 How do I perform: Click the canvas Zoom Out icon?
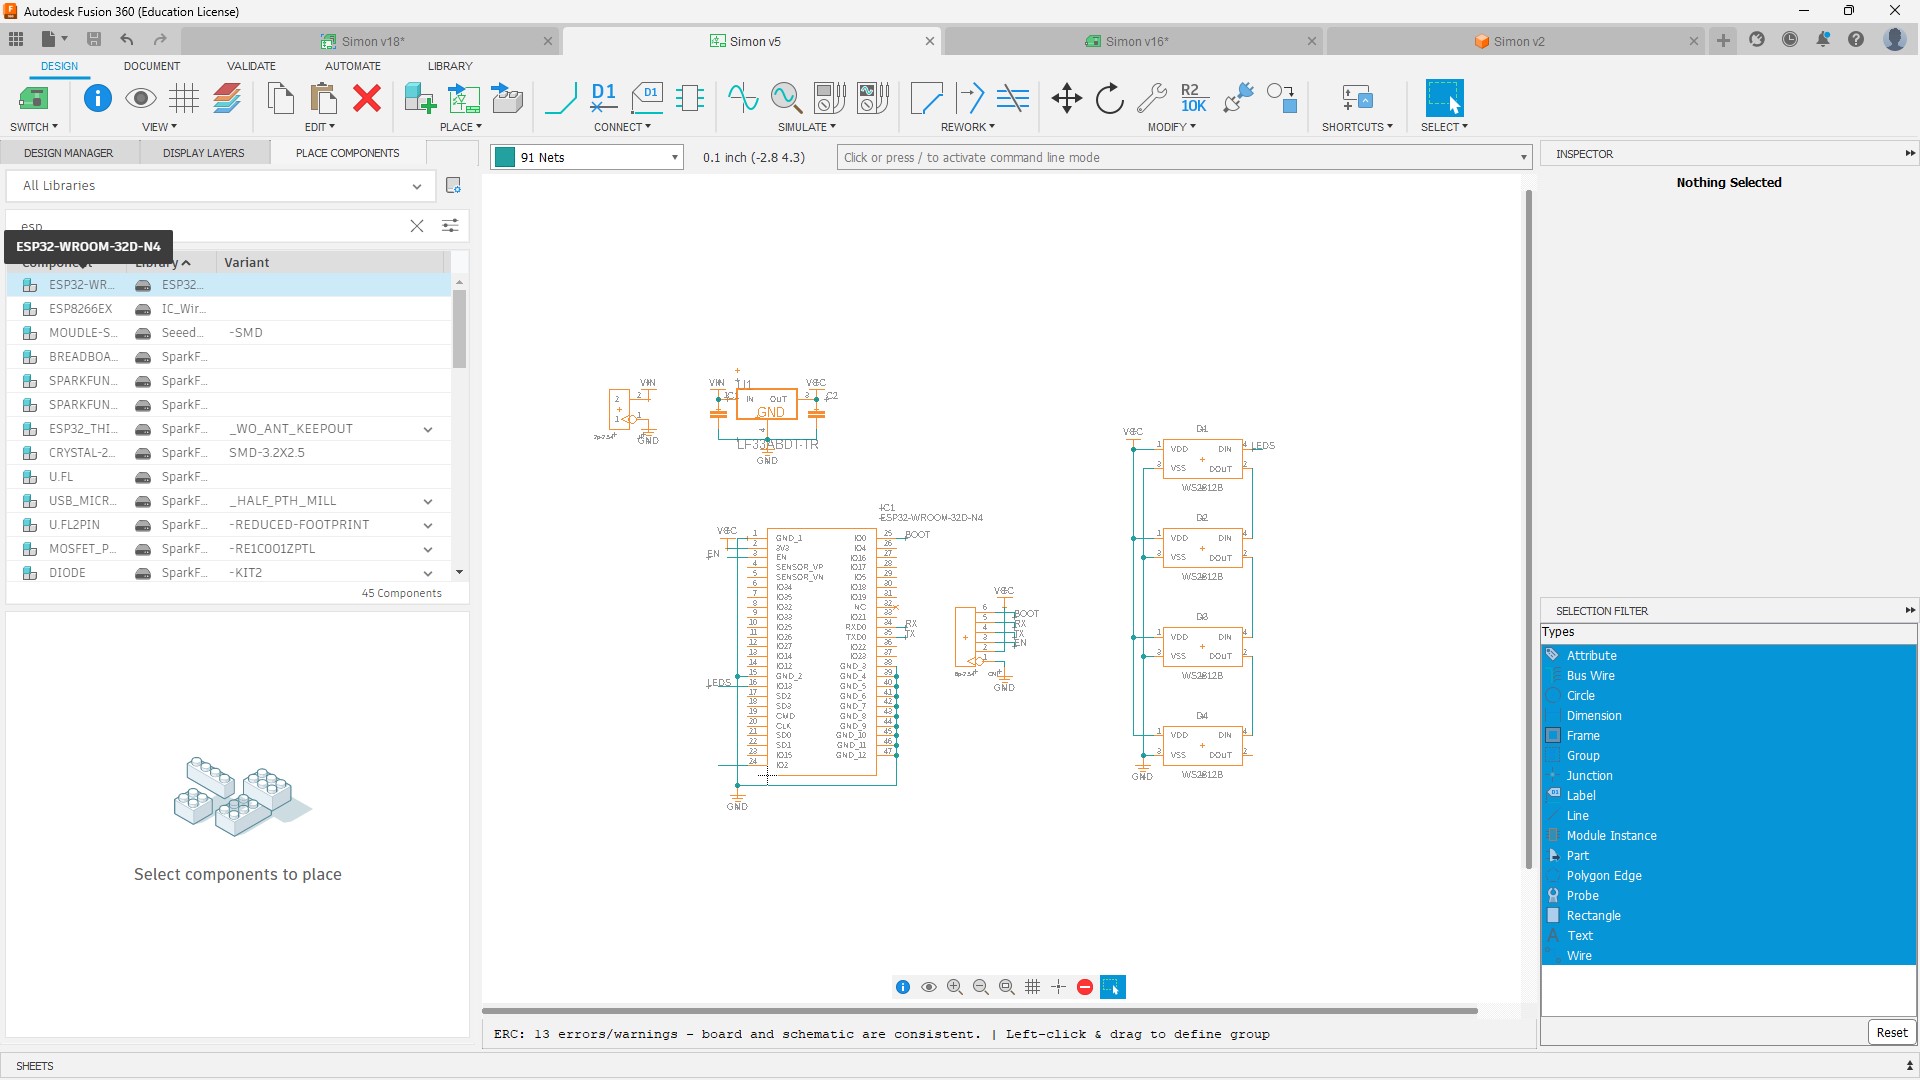pyautogui.click(x=981, y=987)
